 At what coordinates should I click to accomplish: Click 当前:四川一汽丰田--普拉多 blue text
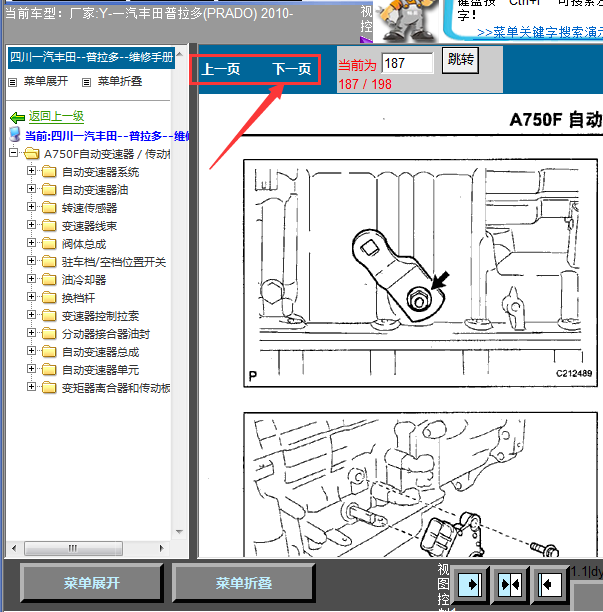click(107, 136)
